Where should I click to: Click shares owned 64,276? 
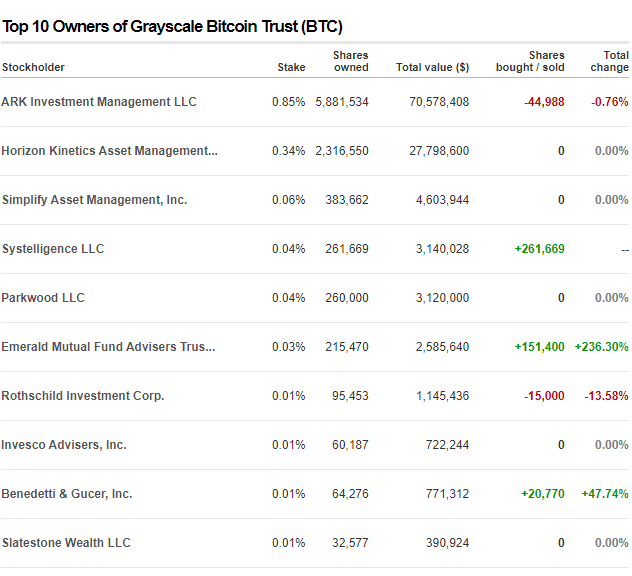pyautogui.click(x=350, y=493)
